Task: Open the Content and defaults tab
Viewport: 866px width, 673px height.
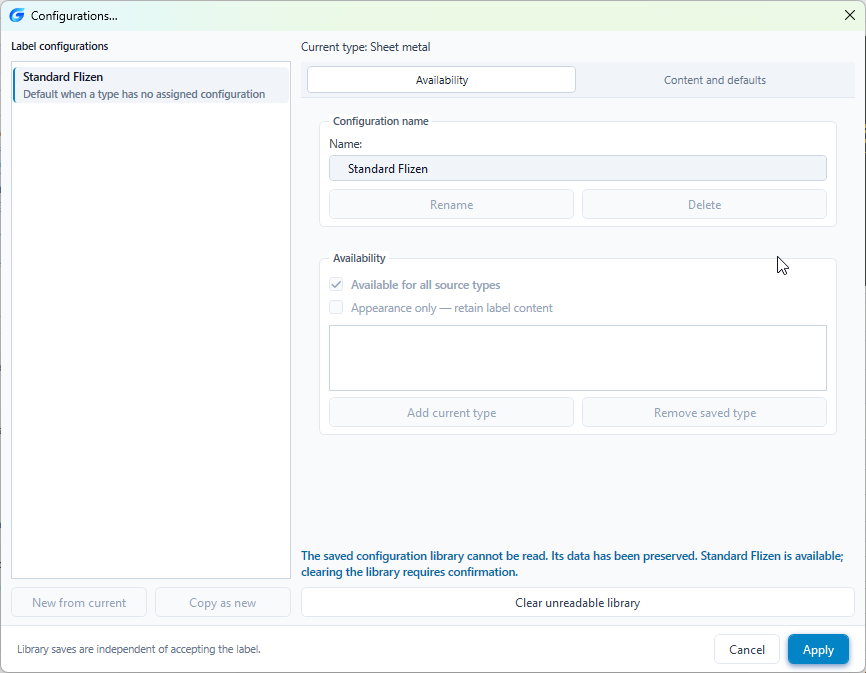Action: (715, 80)
